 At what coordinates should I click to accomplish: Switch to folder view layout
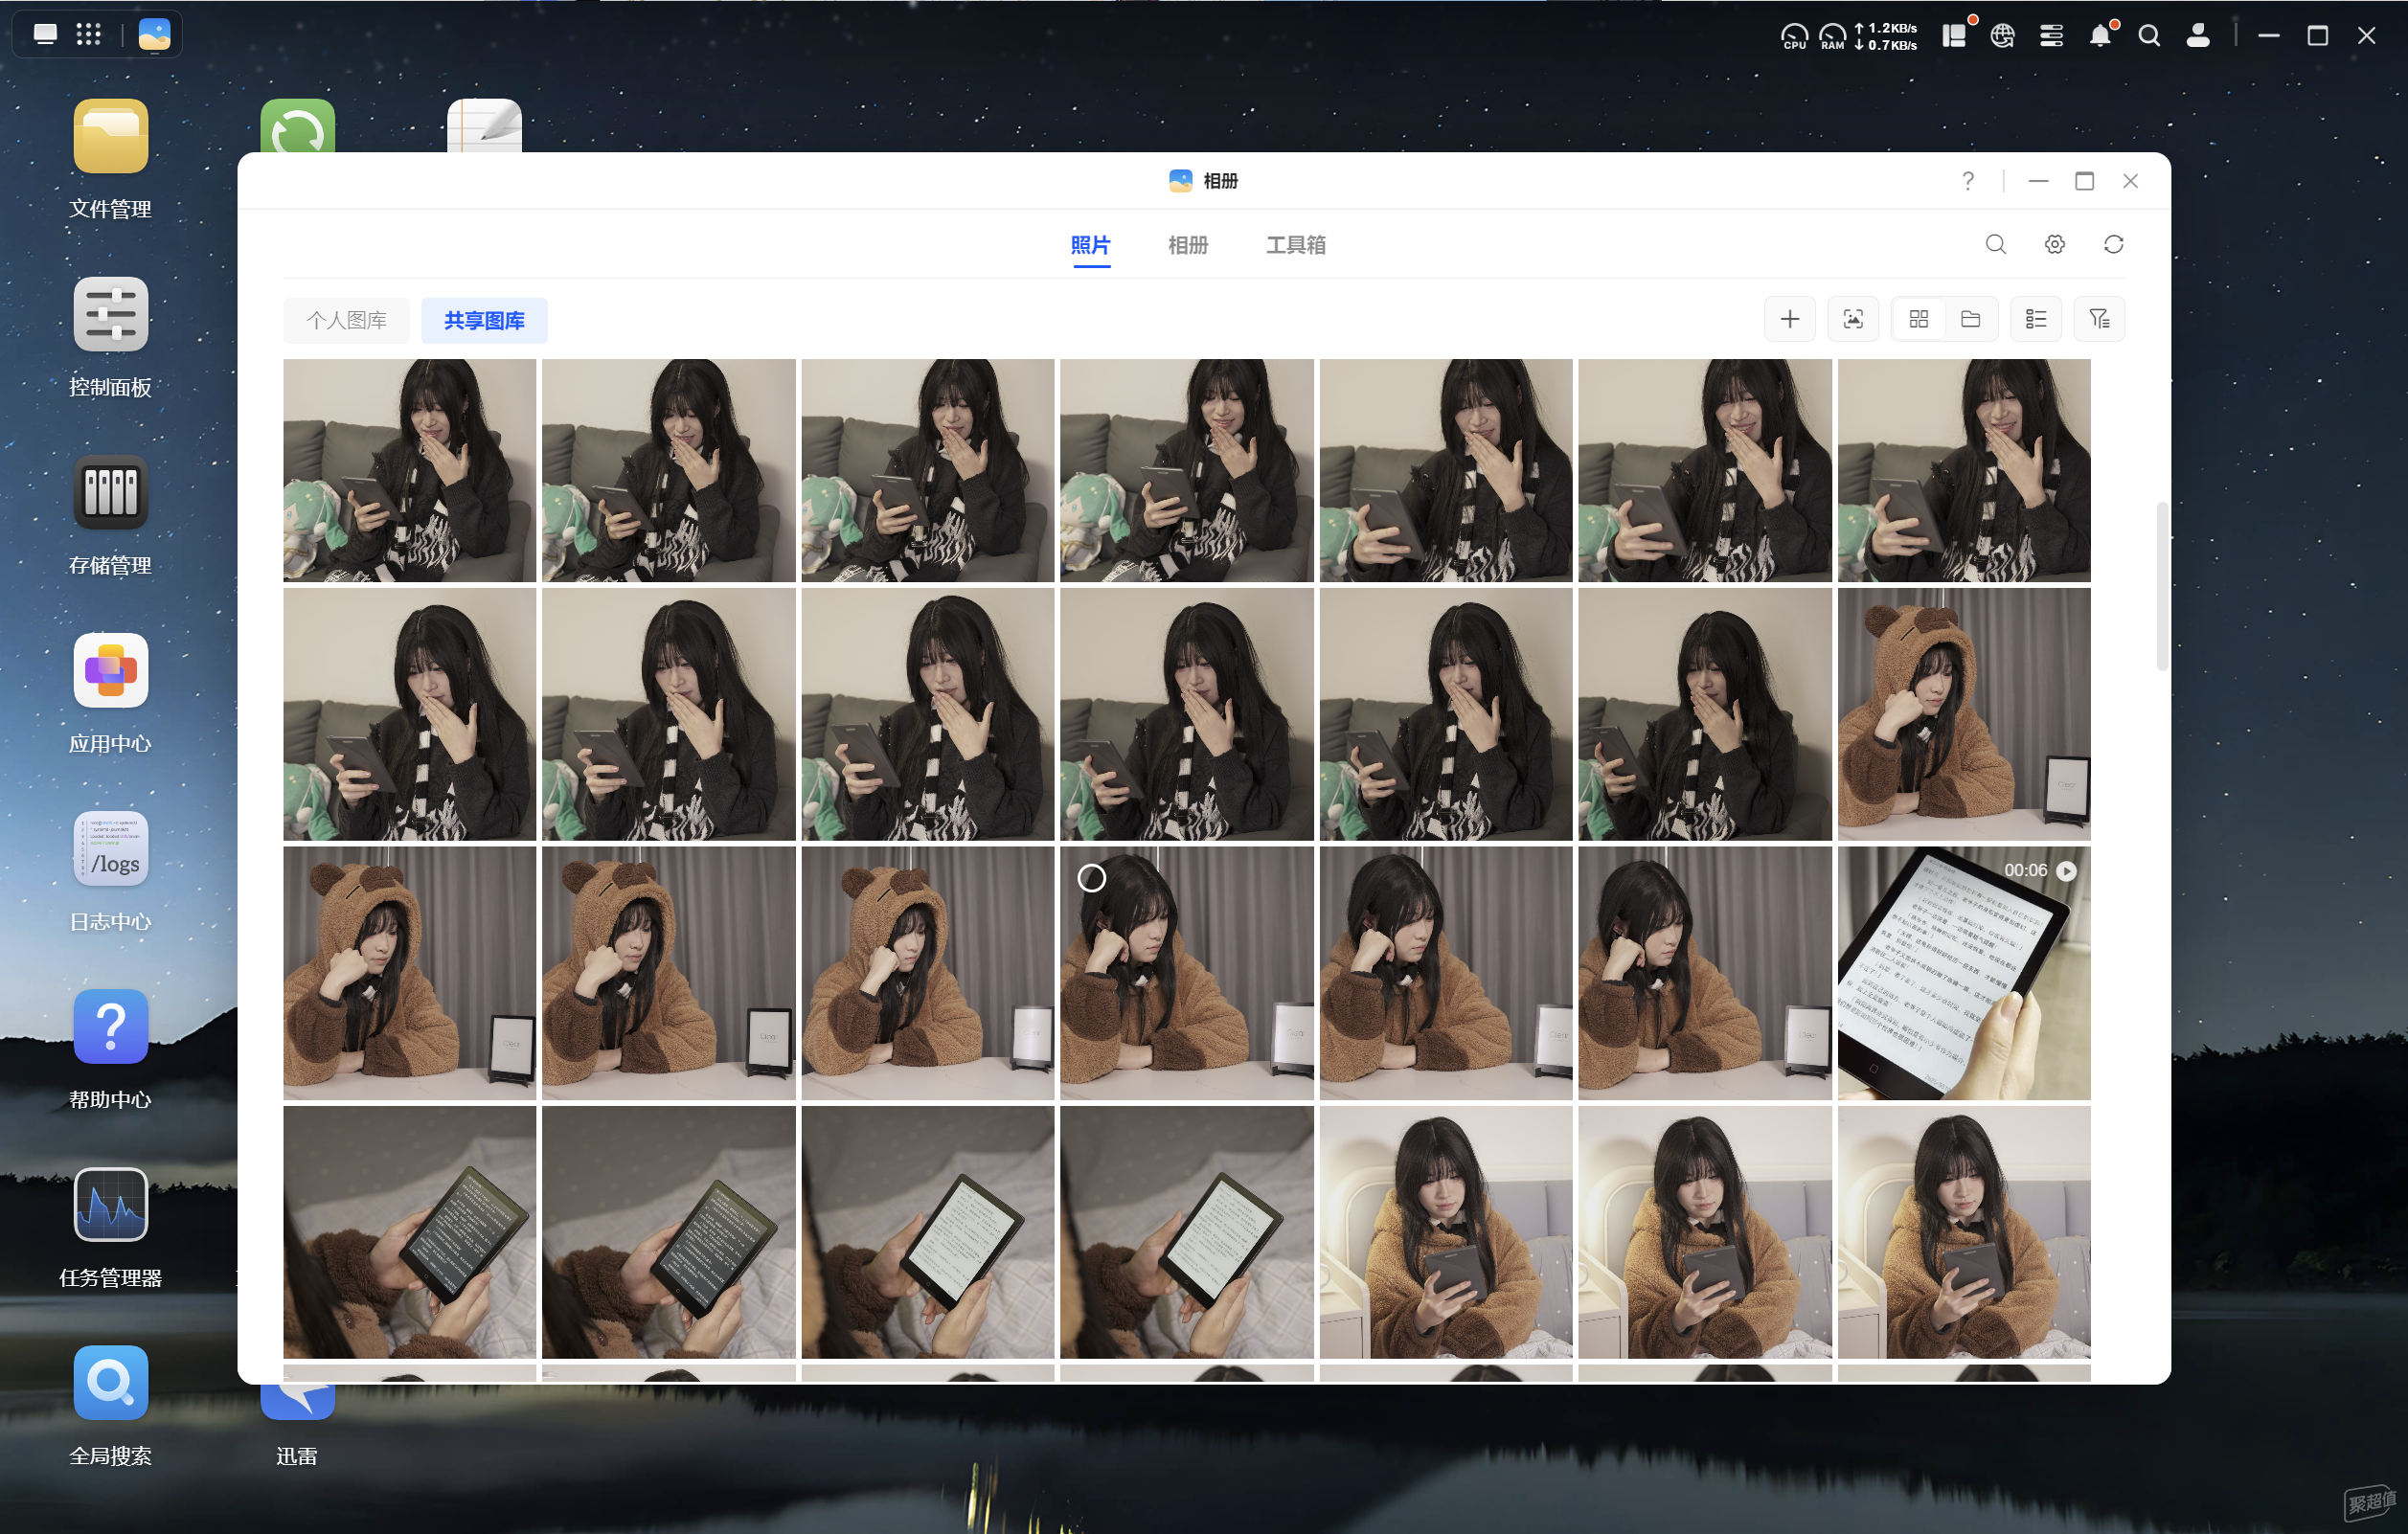click(x=1971, y=319)
